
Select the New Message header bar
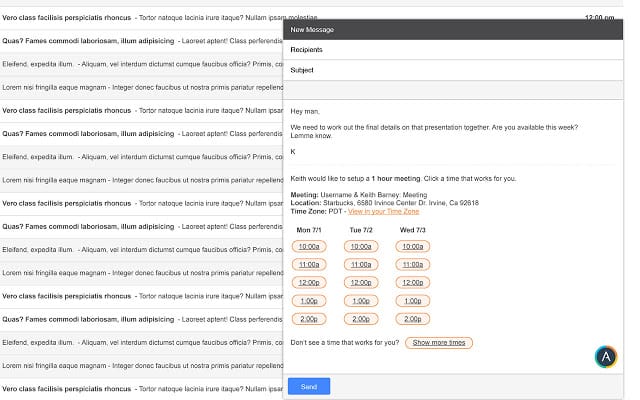[x=453, y=29]
